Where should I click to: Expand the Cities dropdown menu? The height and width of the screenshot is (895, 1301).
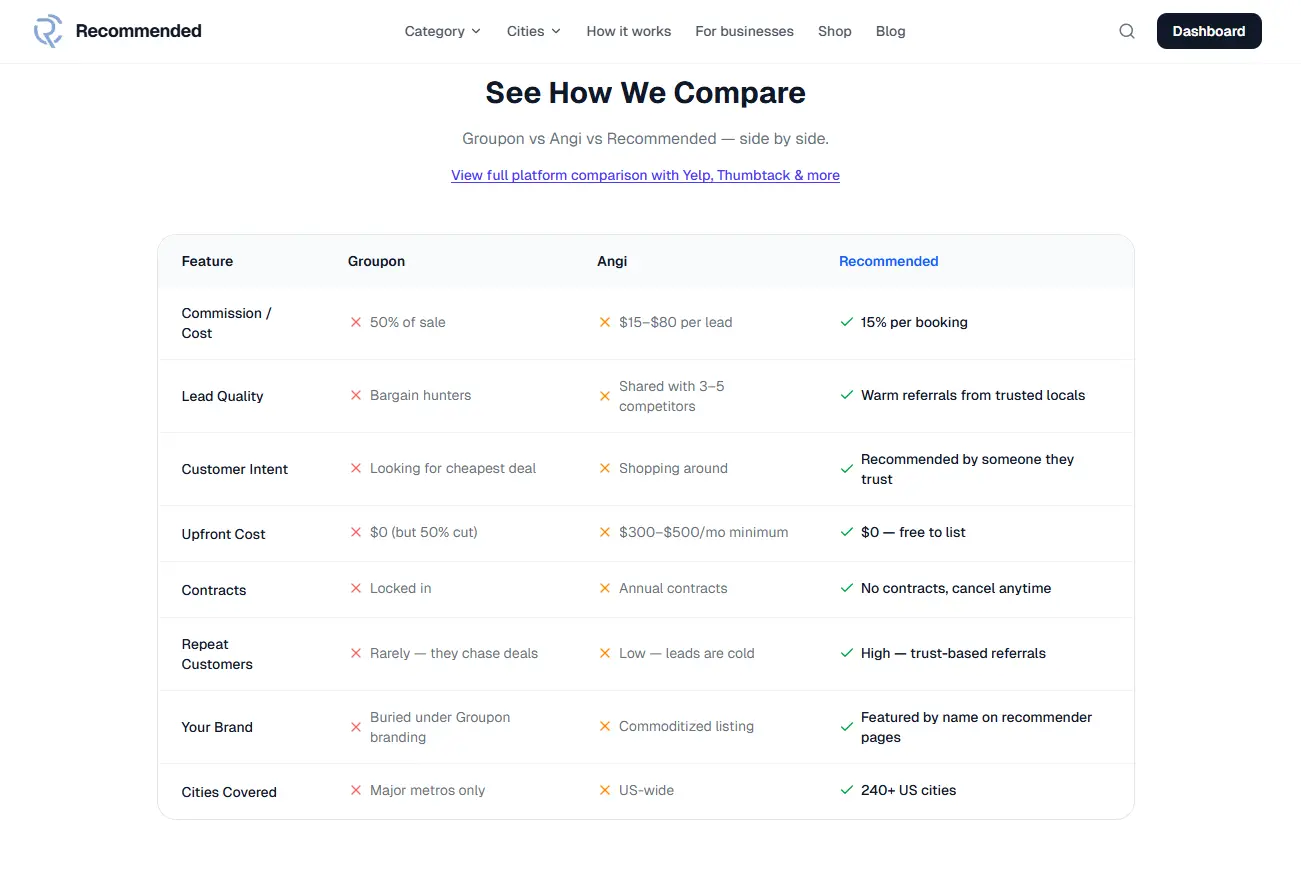[534, 31]
